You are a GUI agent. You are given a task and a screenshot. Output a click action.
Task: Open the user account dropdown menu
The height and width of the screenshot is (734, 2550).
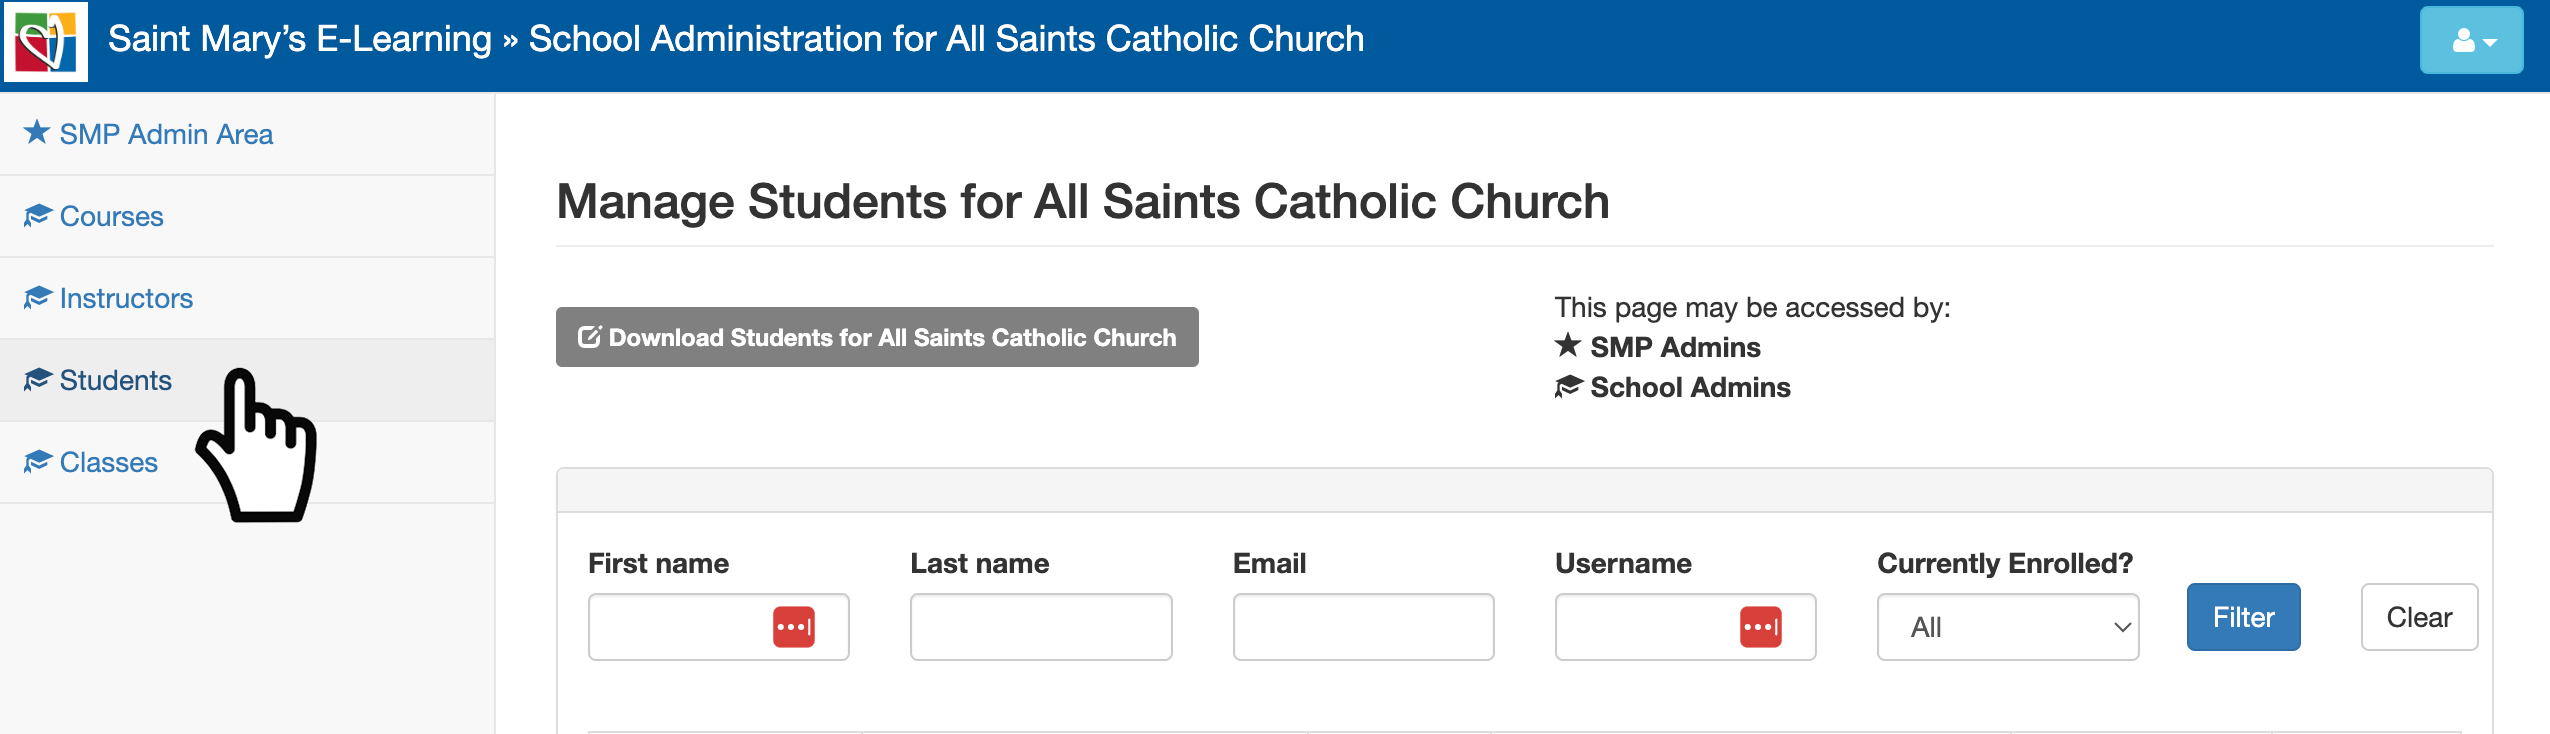[2470, 41]
